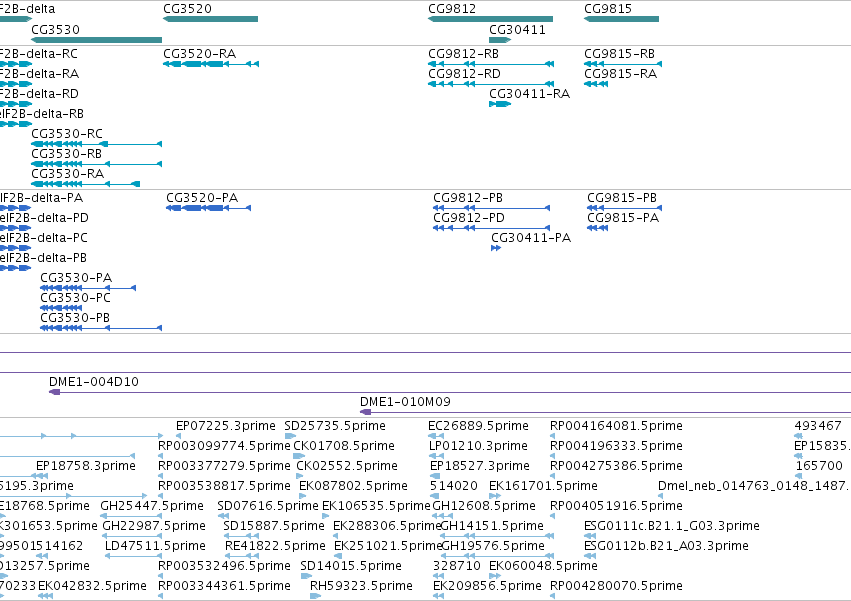Click EST GH12608.5prime
This screenshot has height=601, width=851.
coord(484,506)
